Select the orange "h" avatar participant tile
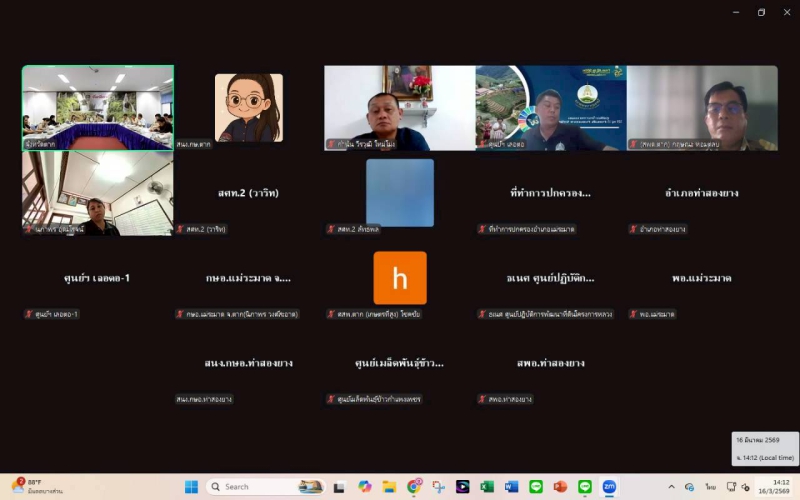Viewport: 800px width, 500px height. tap(400, 278)
